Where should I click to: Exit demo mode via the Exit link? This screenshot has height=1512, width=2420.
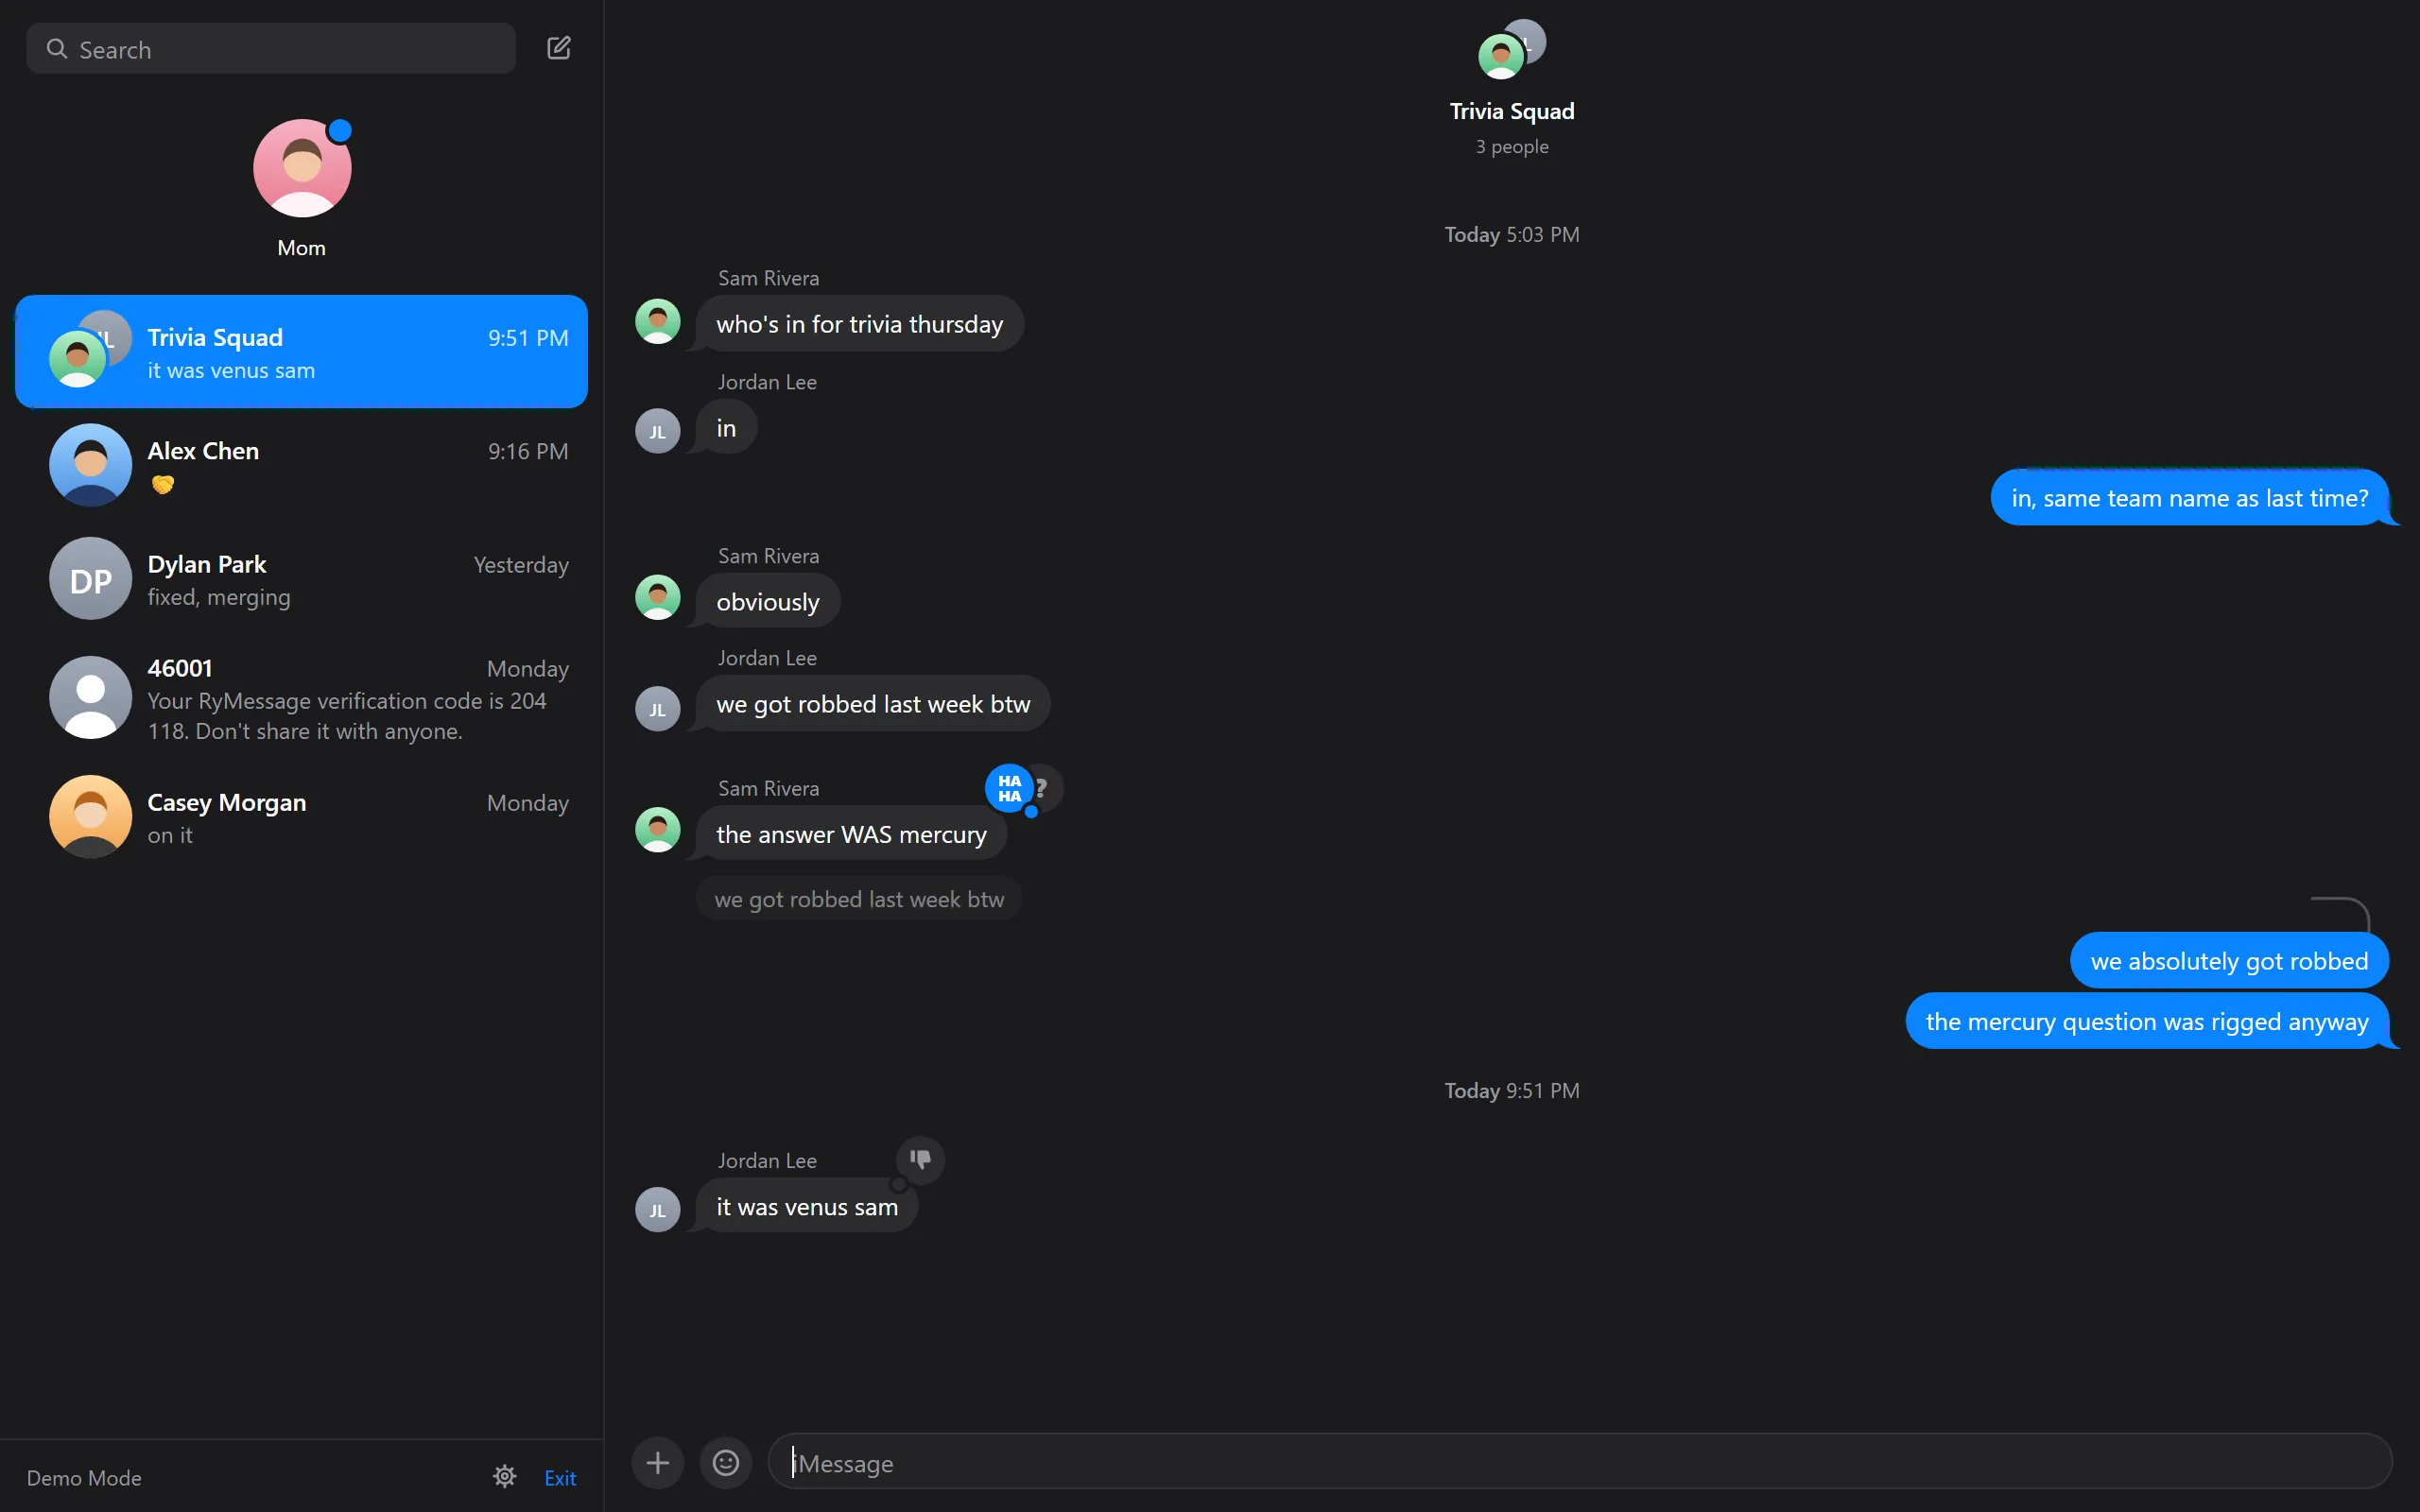[x=560, y=1477]
